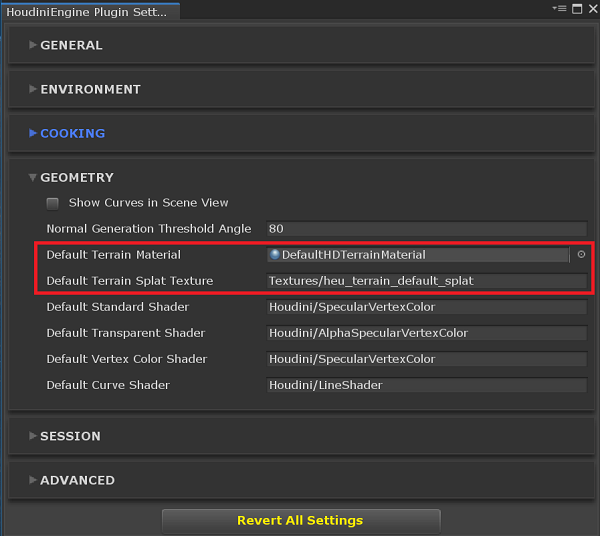Enable Show Curves in Scene View

coord(53,203)
